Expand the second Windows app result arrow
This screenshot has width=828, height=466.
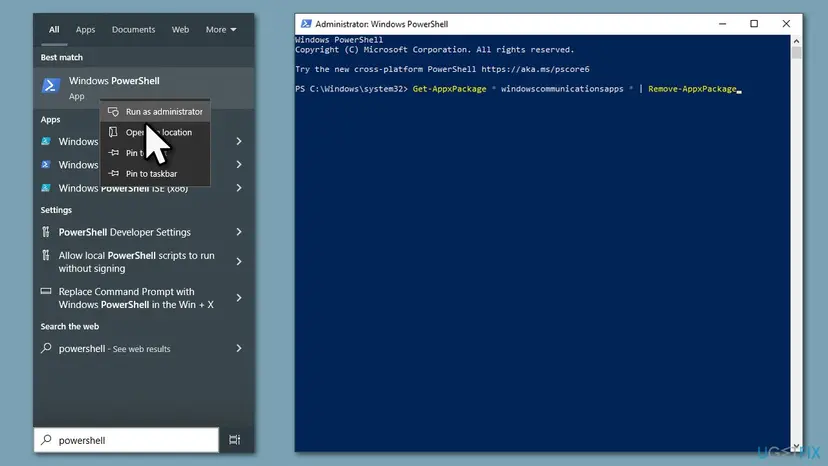tap(239, 164)
